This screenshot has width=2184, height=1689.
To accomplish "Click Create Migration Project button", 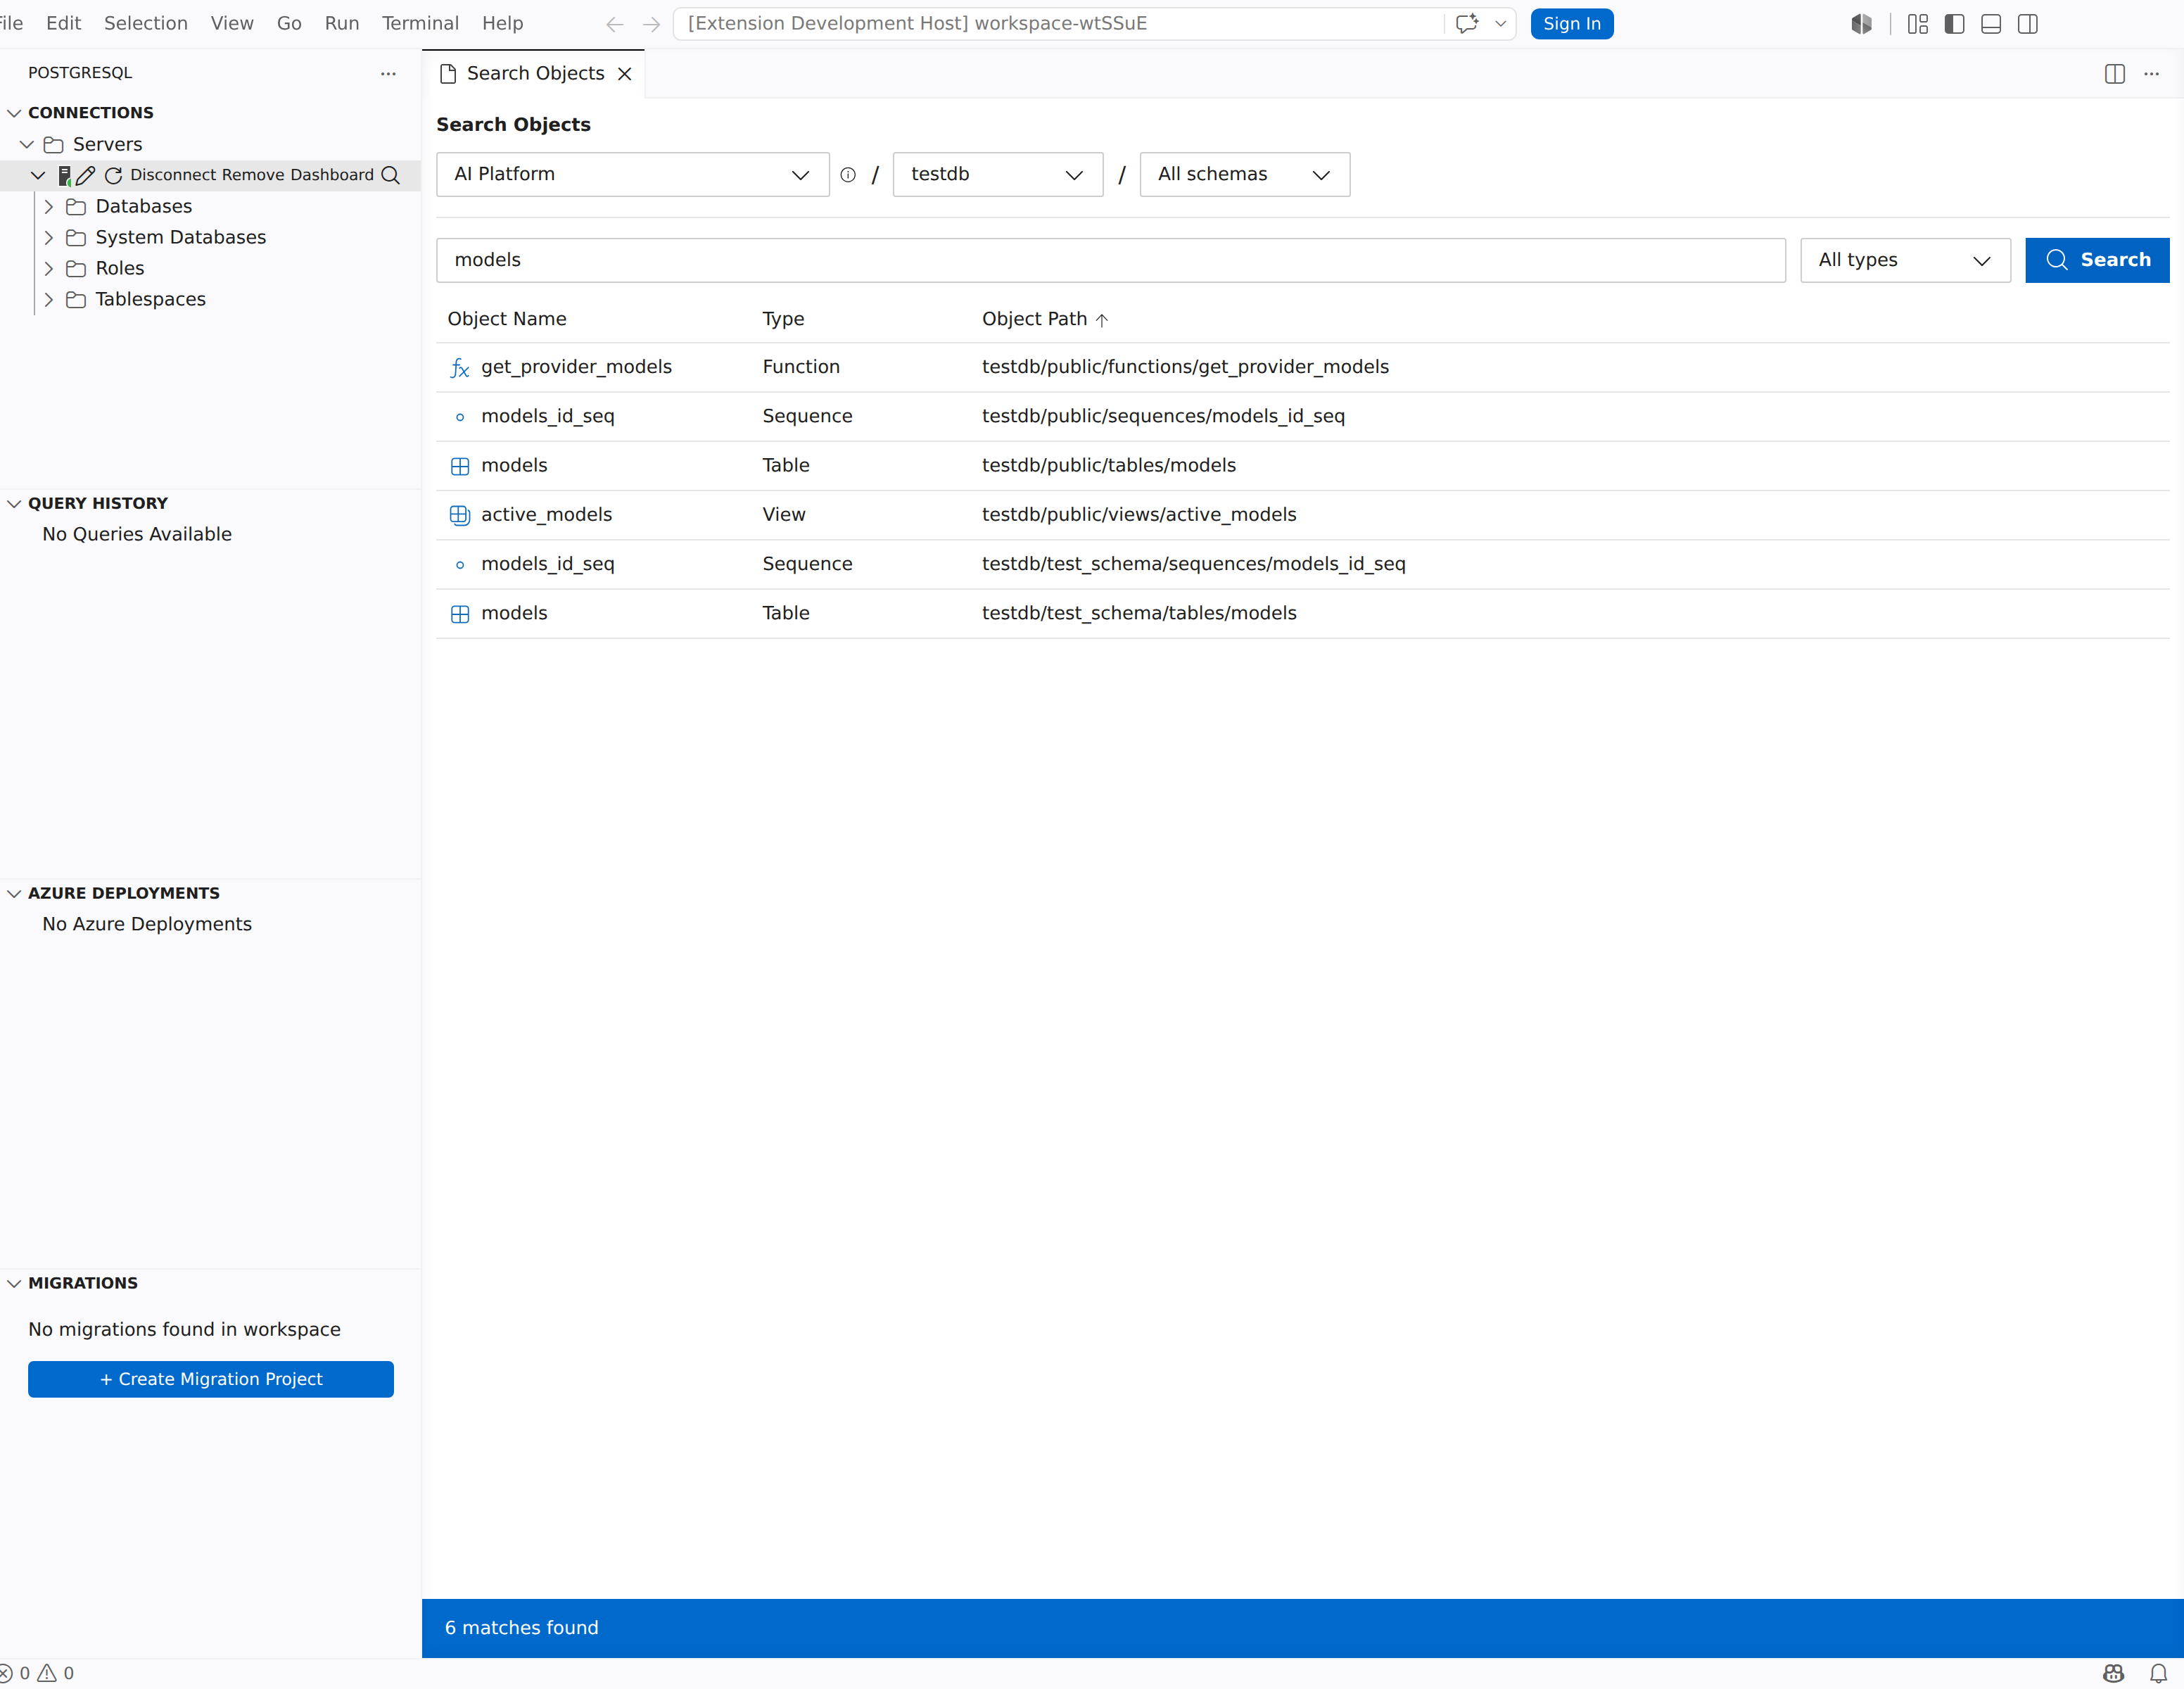I will [x=211, y=1380].
